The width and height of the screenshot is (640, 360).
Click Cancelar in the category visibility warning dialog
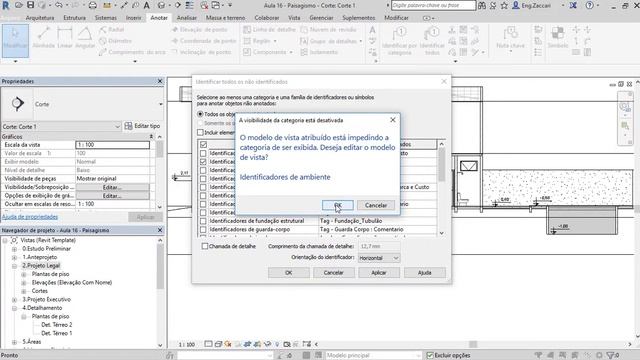pos(376,205)
